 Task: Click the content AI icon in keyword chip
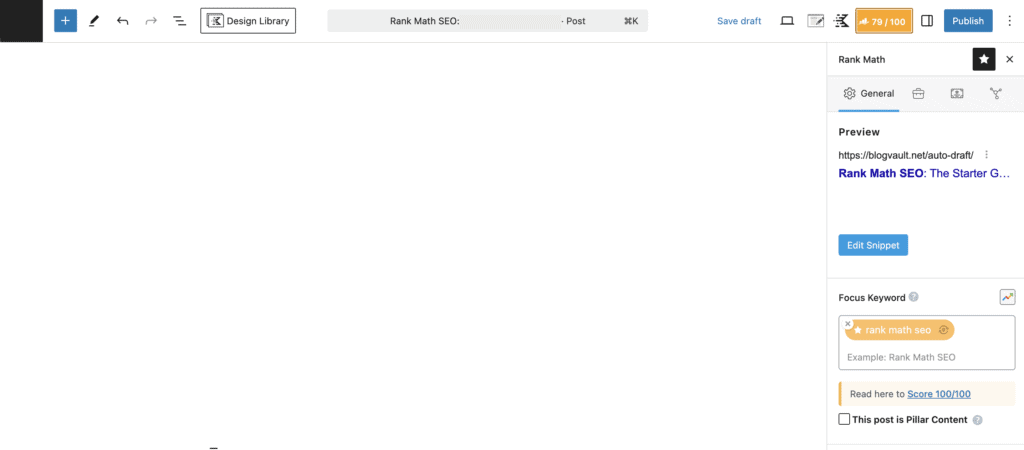pos(944,330)
